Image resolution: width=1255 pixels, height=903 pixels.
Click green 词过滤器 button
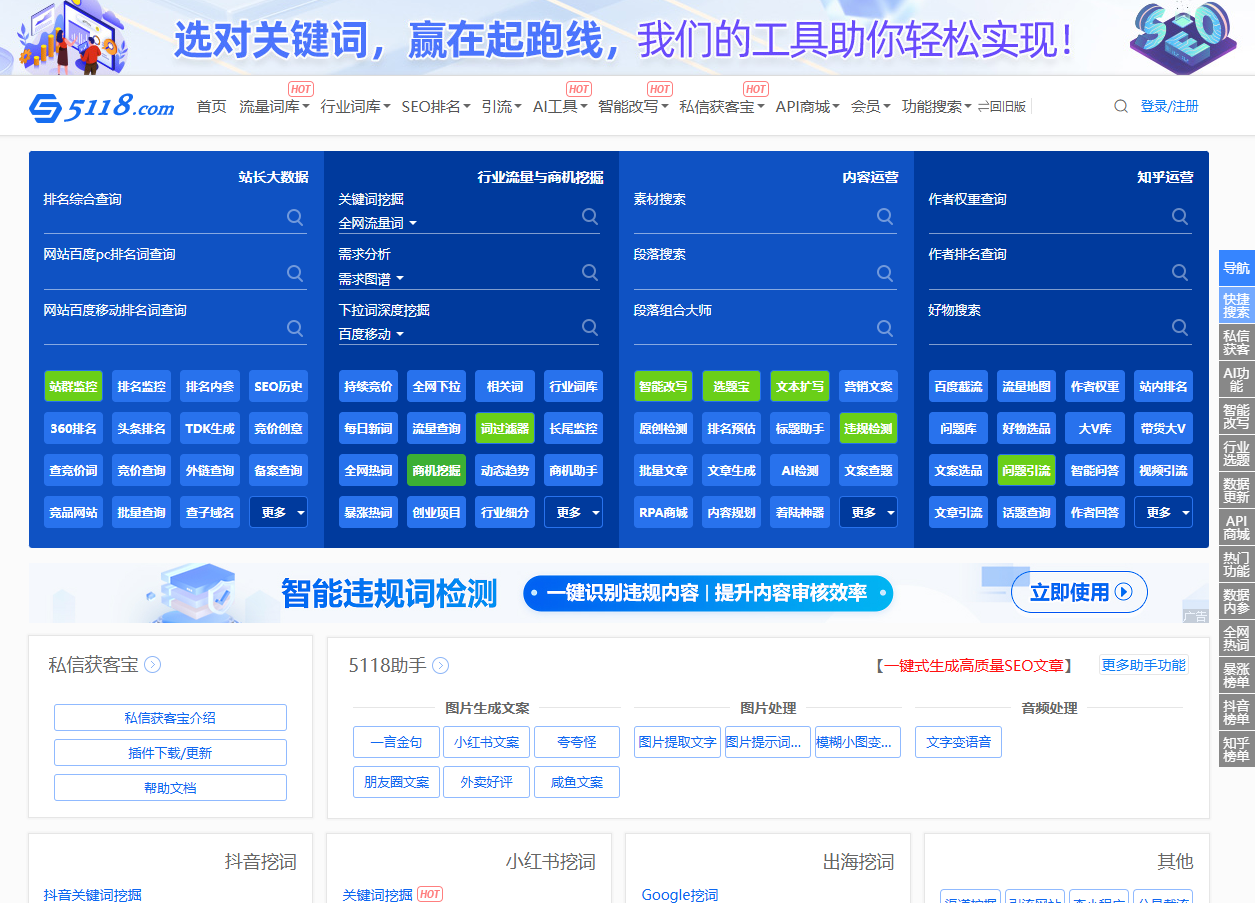pyautogui.click(x=505, y=428)
